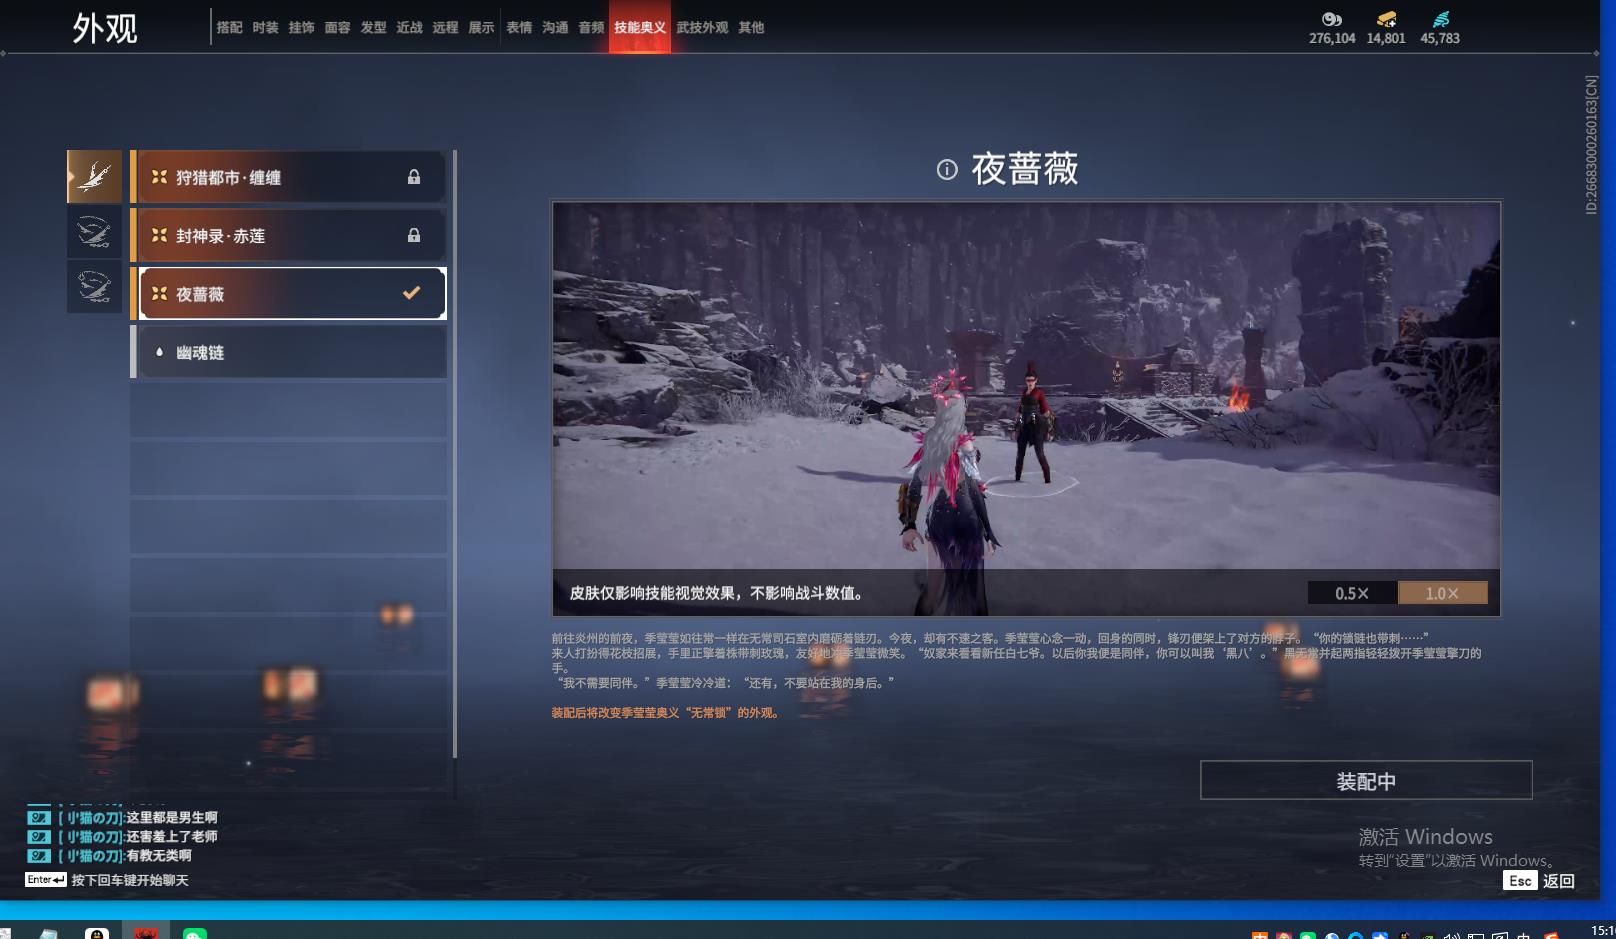Click the chat message 有教无类啊
The height and width of the screenshot is (939, 1616).
[159, 856]
